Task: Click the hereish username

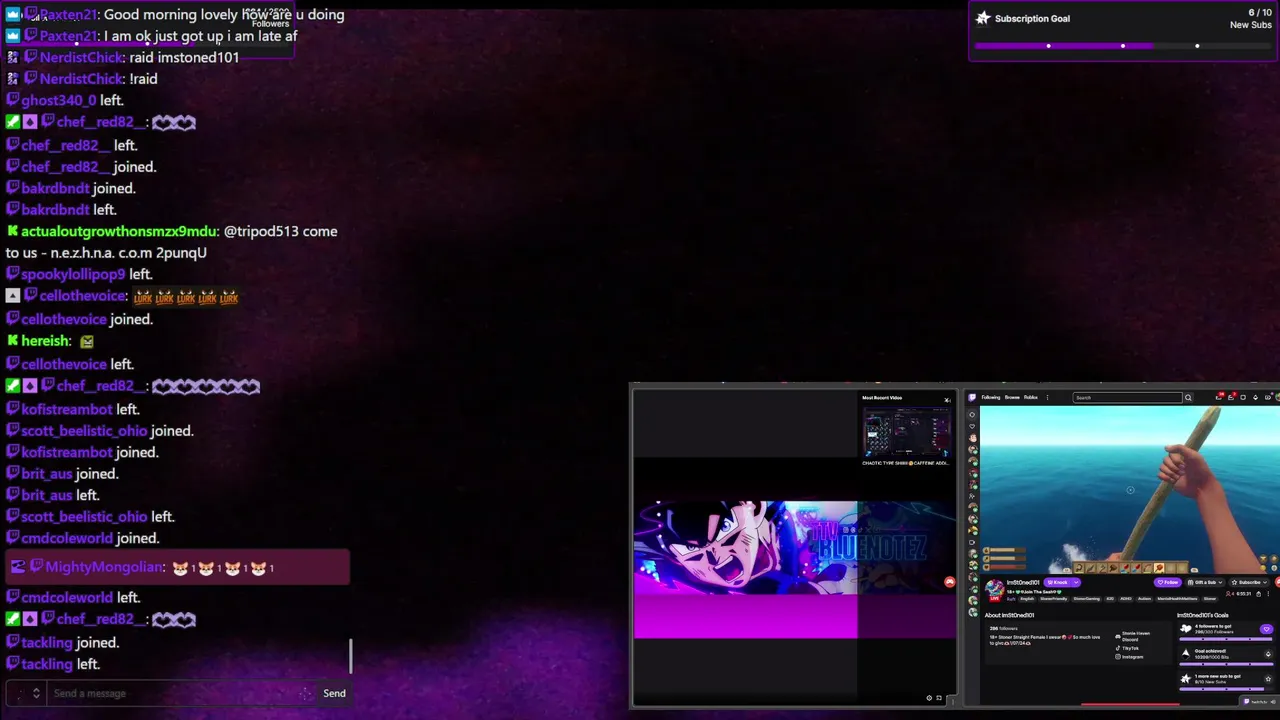Action: (x=46, y=341)
